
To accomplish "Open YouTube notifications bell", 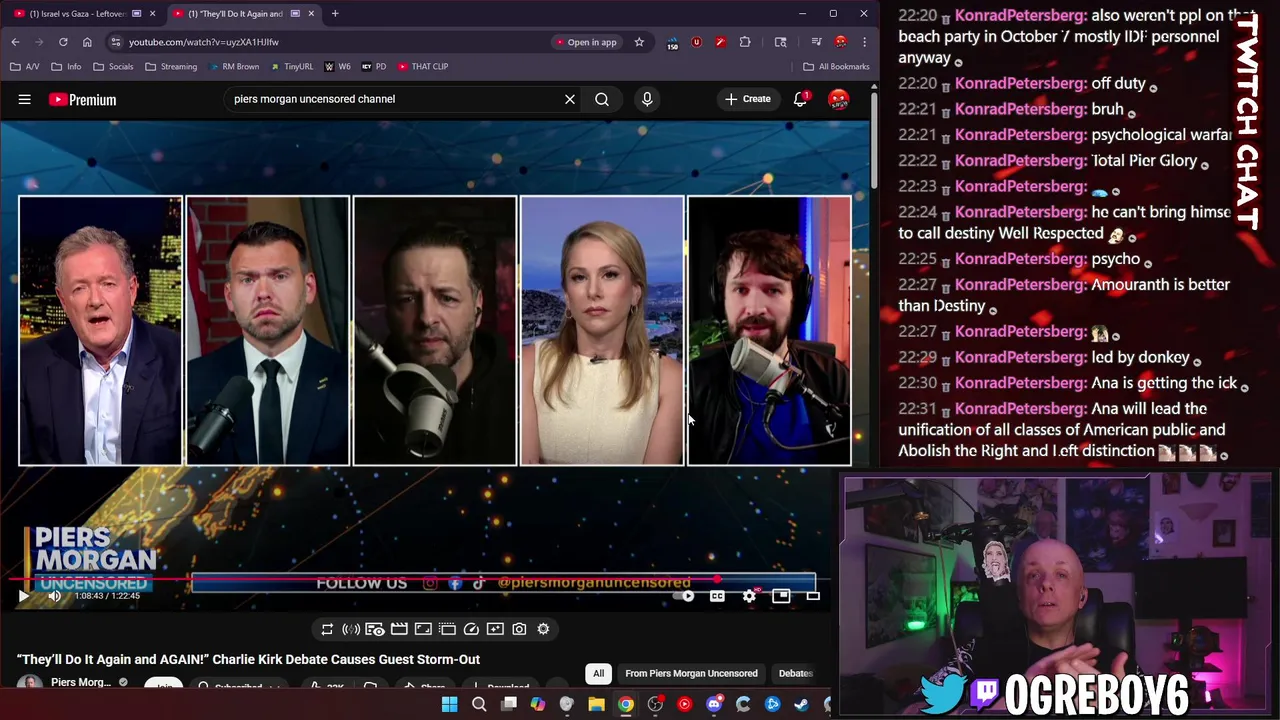I will tap(800, 99).
